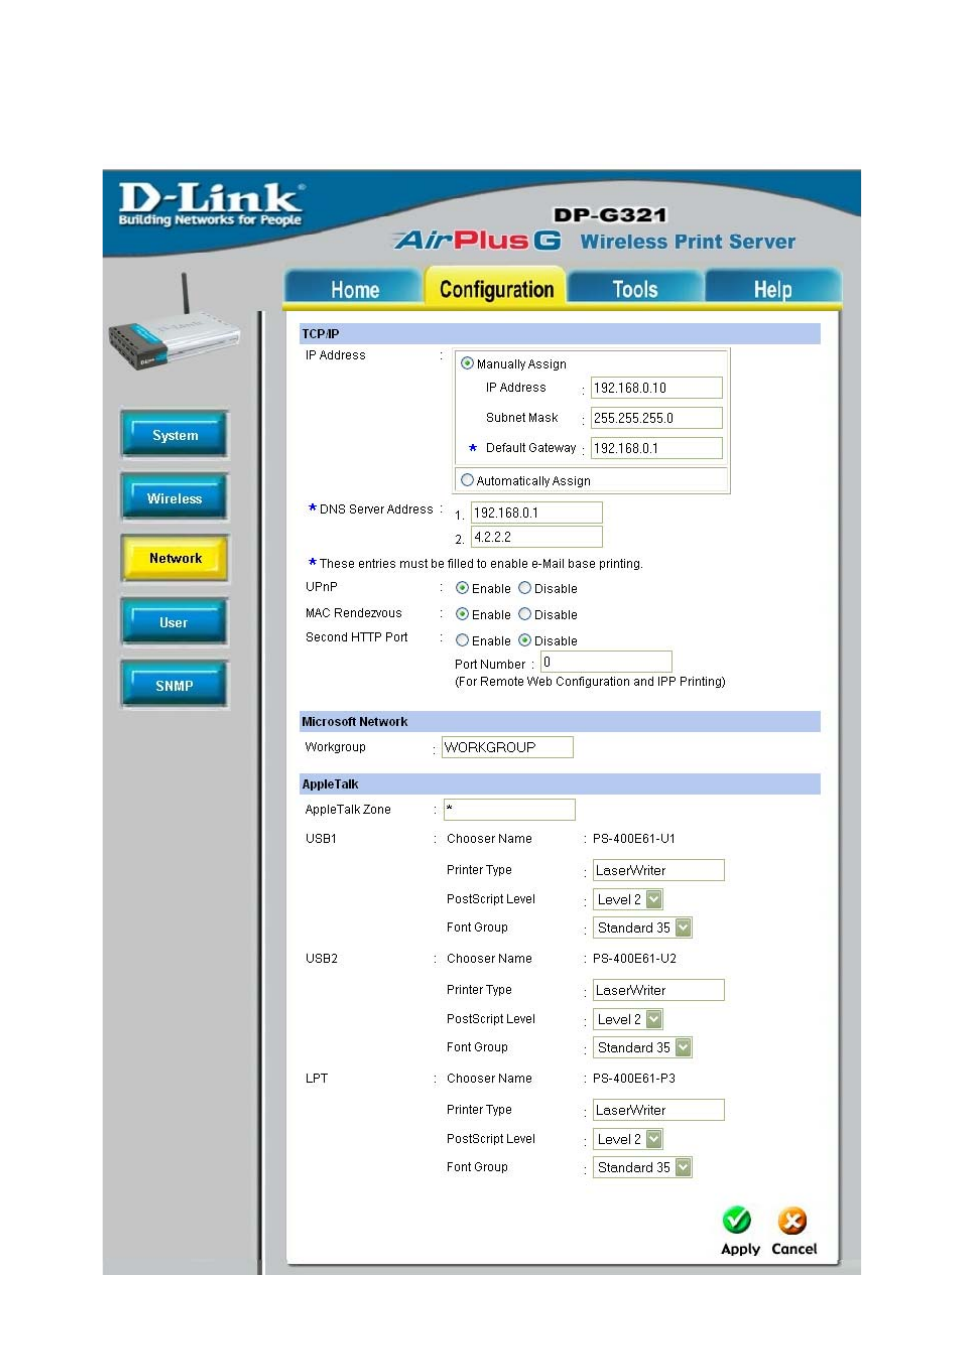Select Manually Assign IP address option
954x1351 pixels.
click(x=467, y=363)
